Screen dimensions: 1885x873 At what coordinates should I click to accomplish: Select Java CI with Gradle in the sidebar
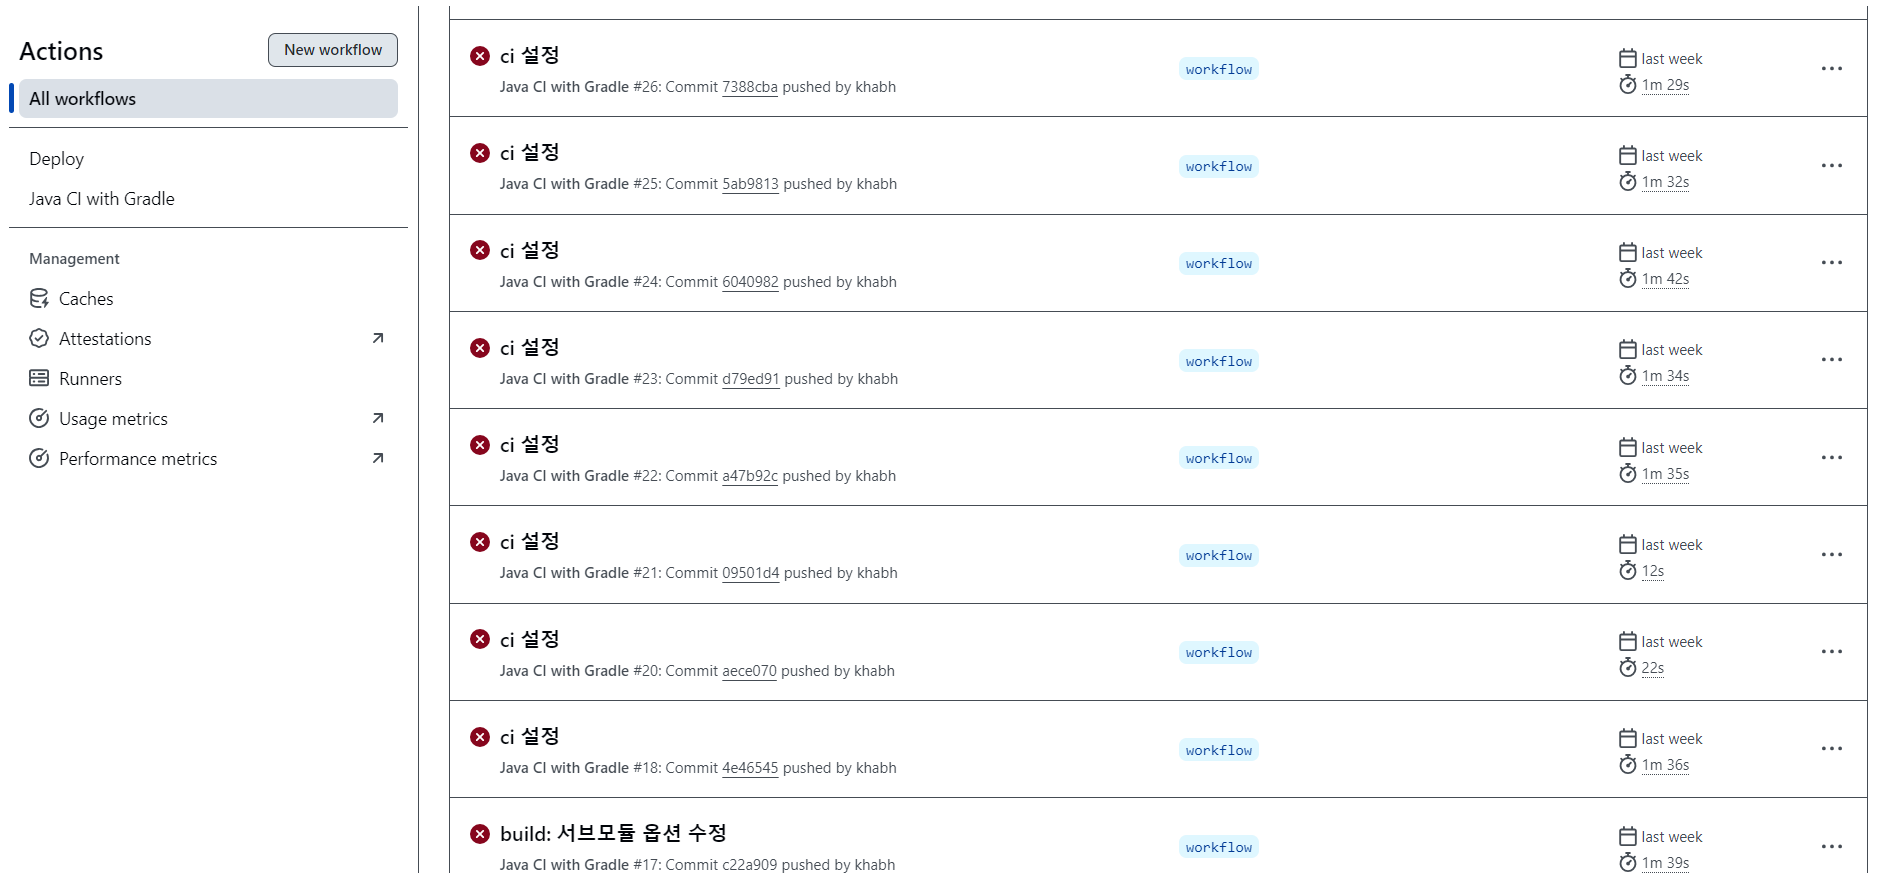[x=102, y=199]
